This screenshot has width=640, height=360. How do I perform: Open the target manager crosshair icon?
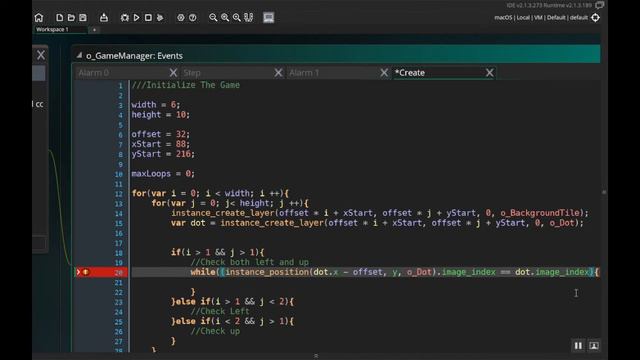[x=596, y=18]
